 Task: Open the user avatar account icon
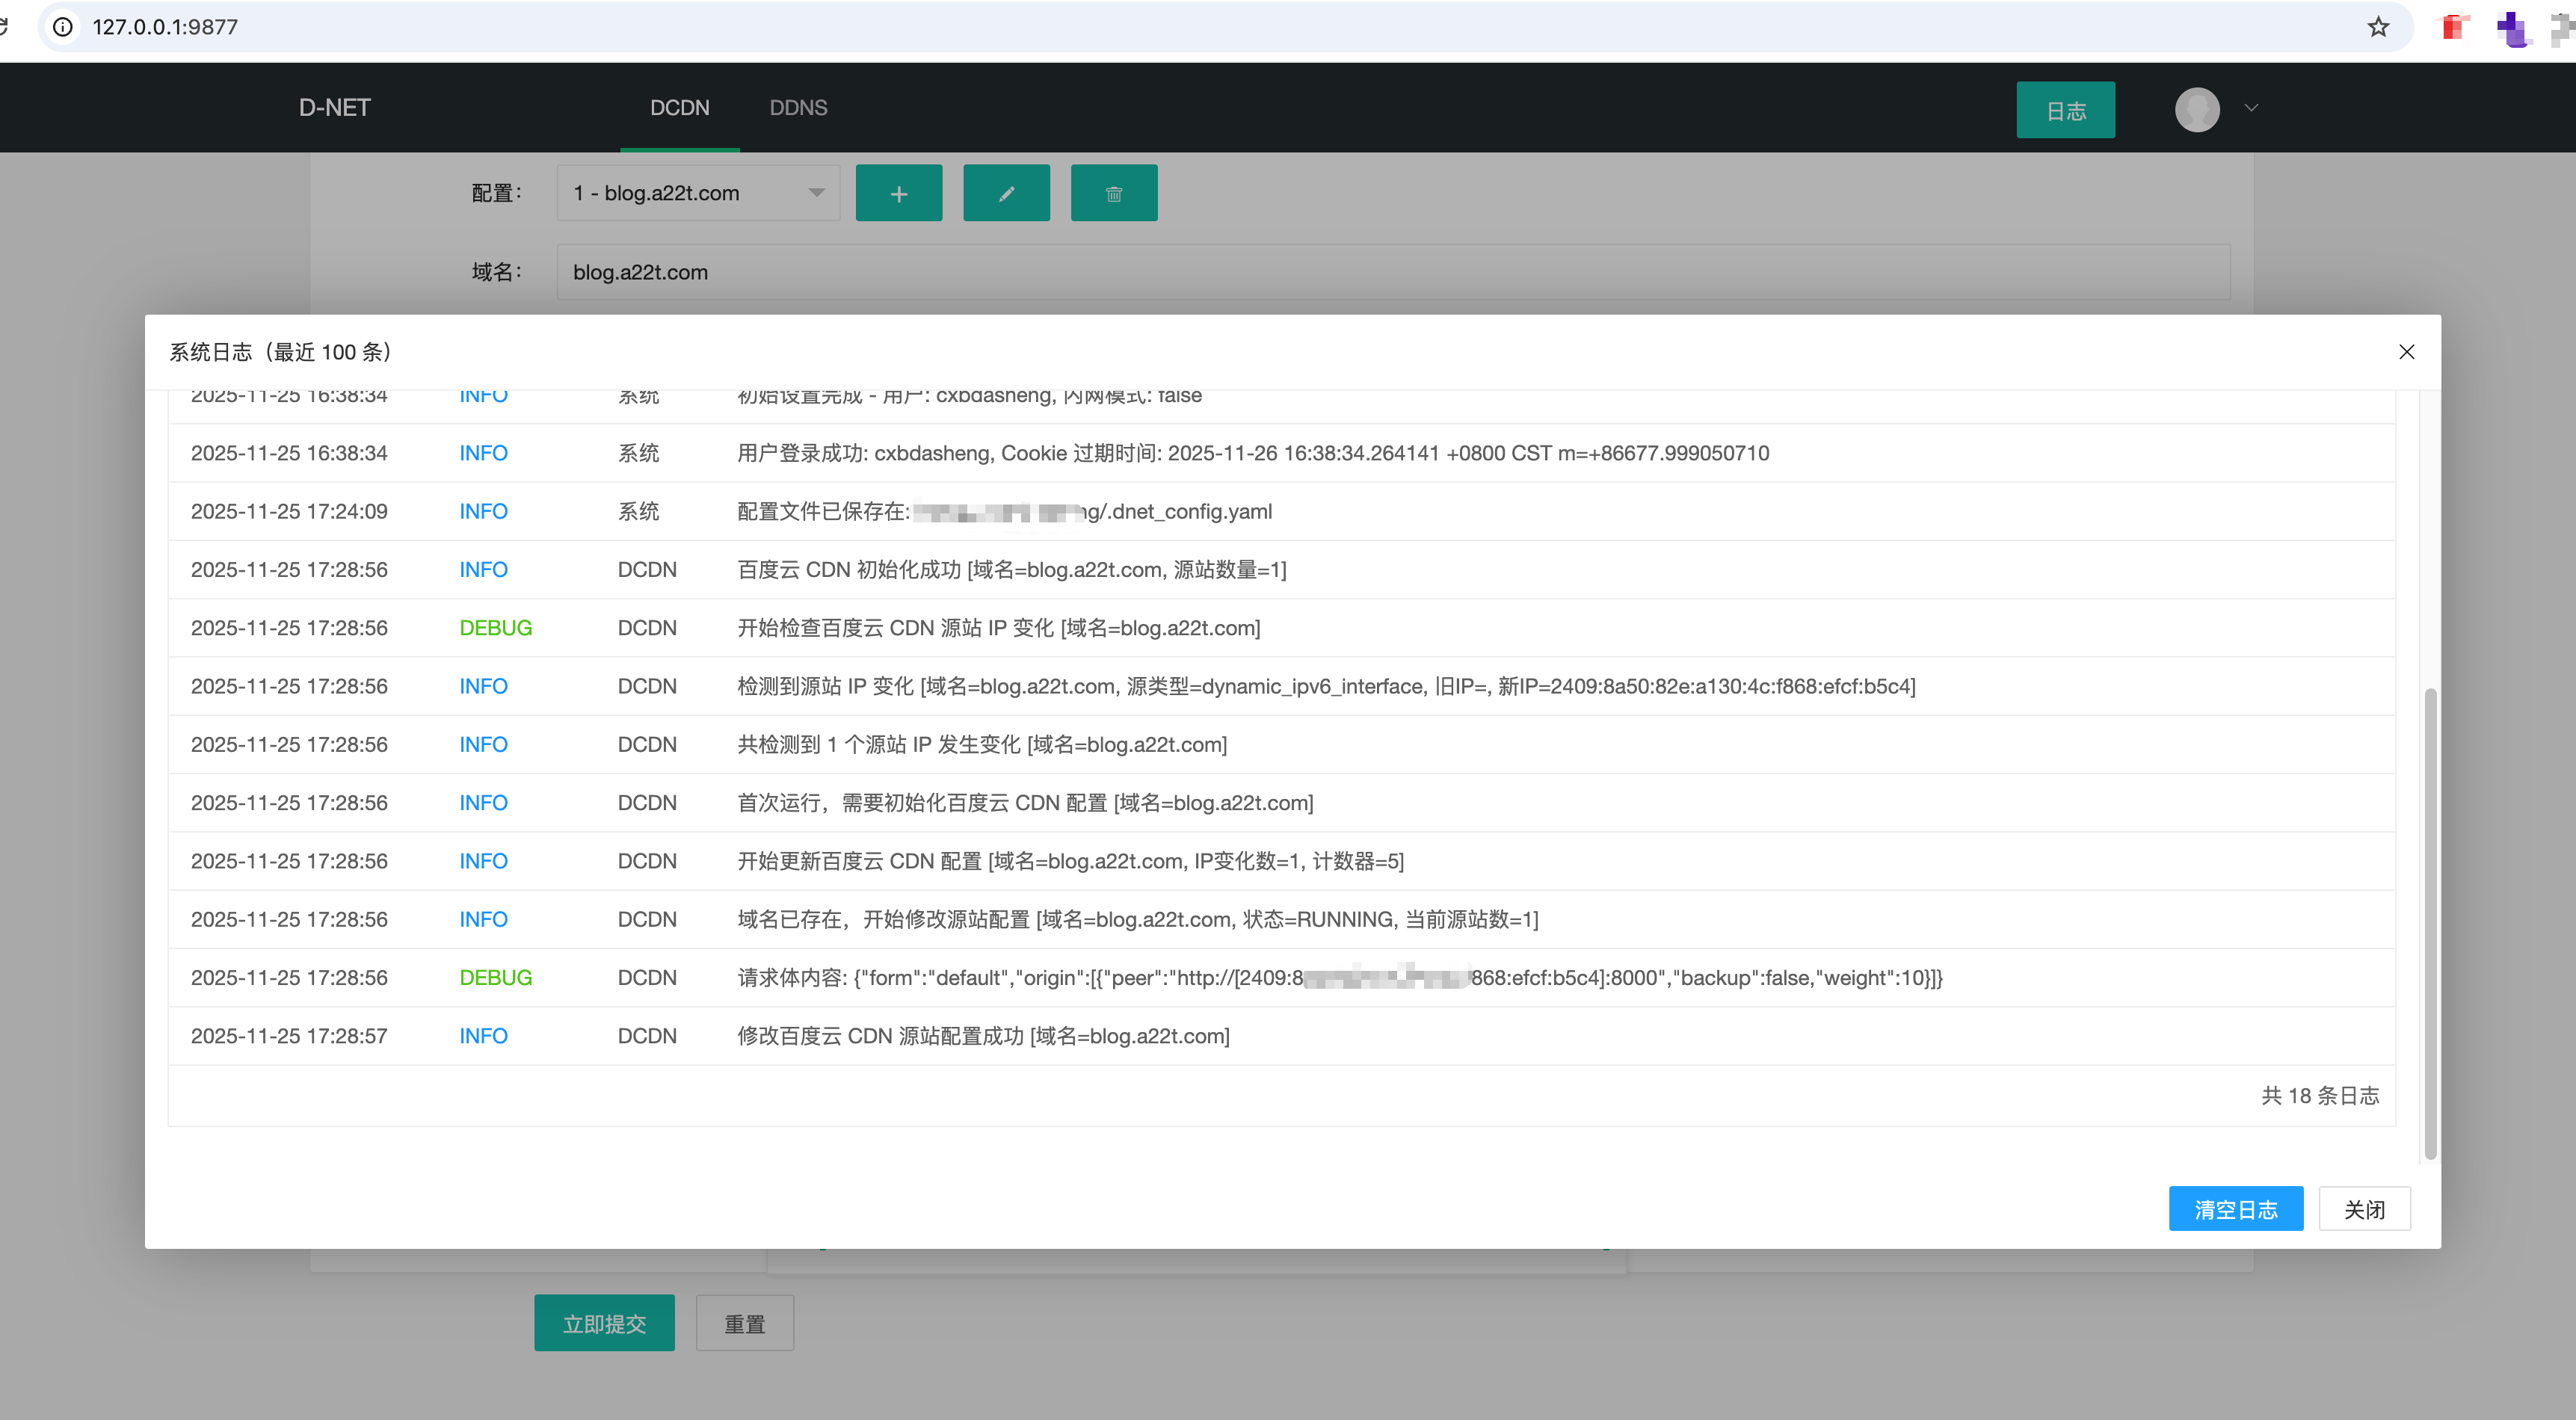(x=2197, y=109)
